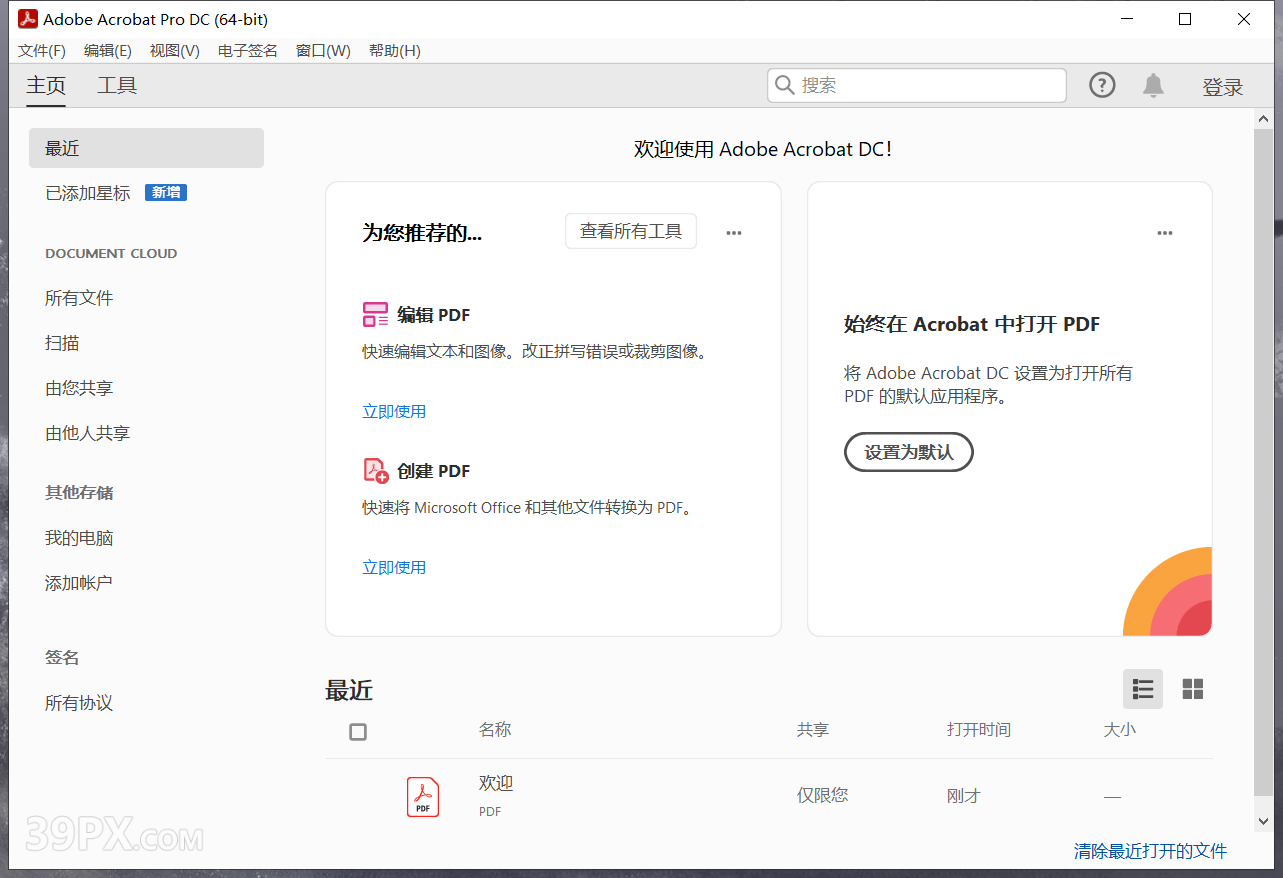Image resolution: width=1283 pixels, height=878 pixels.
Task: Open 所有协议 in the sidebar
Action: coord(79,703)
